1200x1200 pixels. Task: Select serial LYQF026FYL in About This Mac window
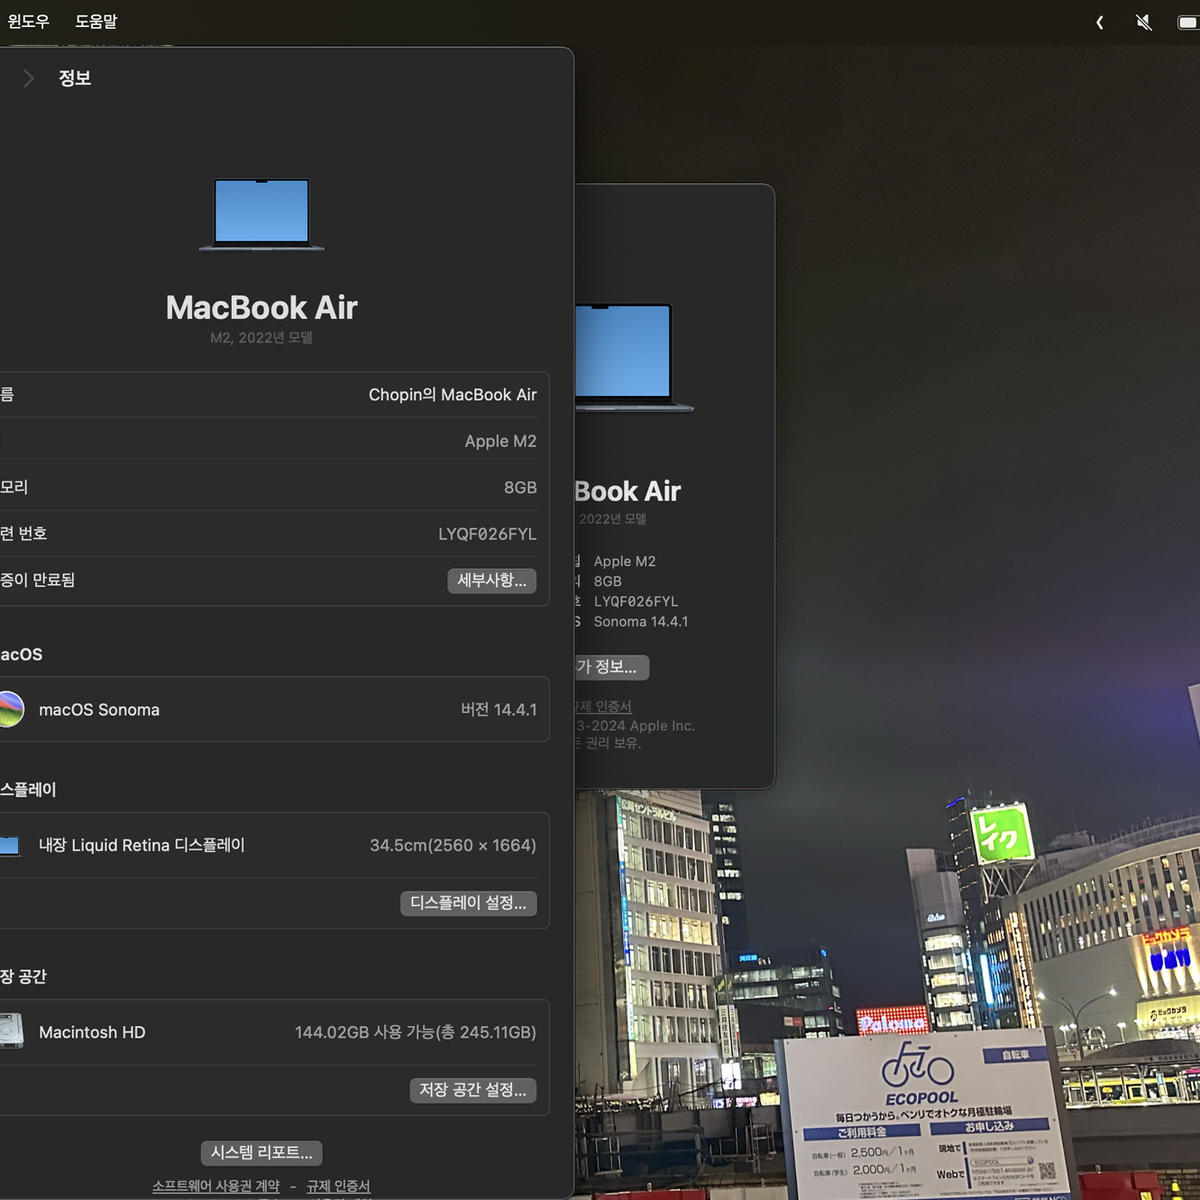[x=636, y=601]
